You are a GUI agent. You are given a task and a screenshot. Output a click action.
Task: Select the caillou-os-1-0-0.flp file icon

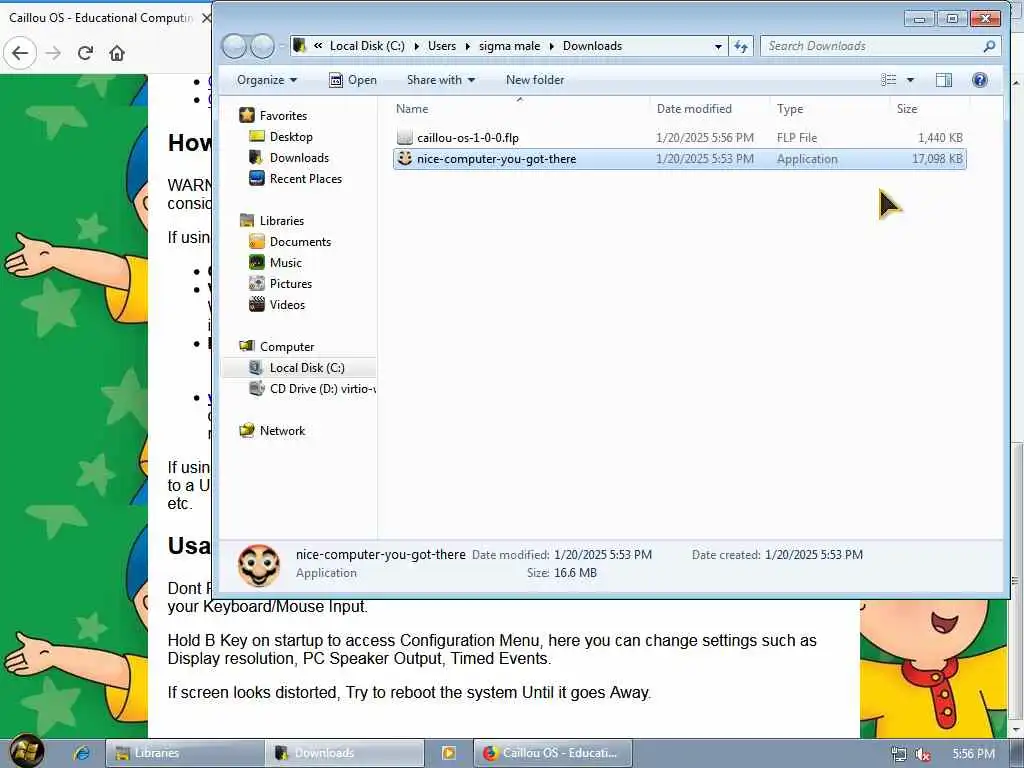point(405,137)
